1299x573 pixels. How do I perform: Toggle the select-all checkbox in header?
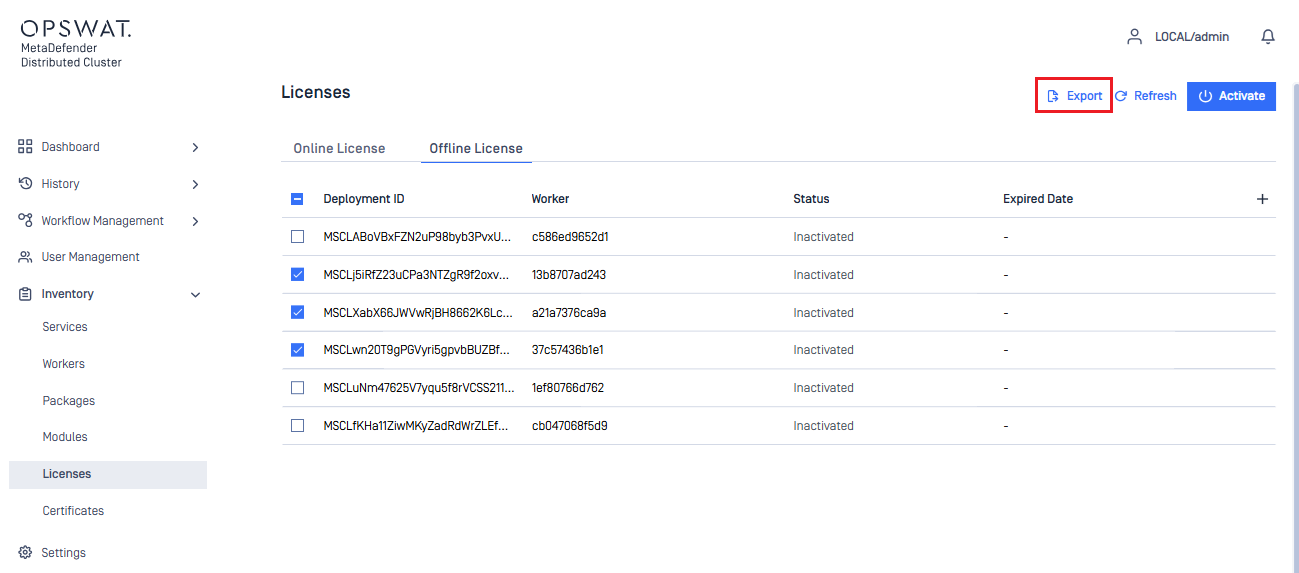click(297, 199)
